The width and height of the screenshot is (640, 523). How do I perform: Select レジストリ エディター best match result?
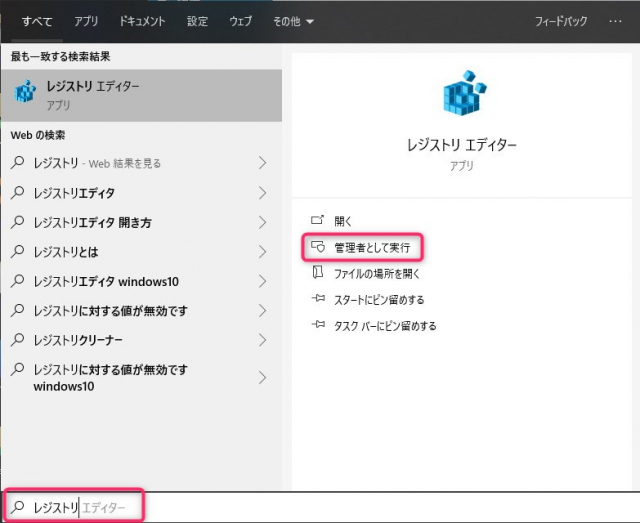141,95
